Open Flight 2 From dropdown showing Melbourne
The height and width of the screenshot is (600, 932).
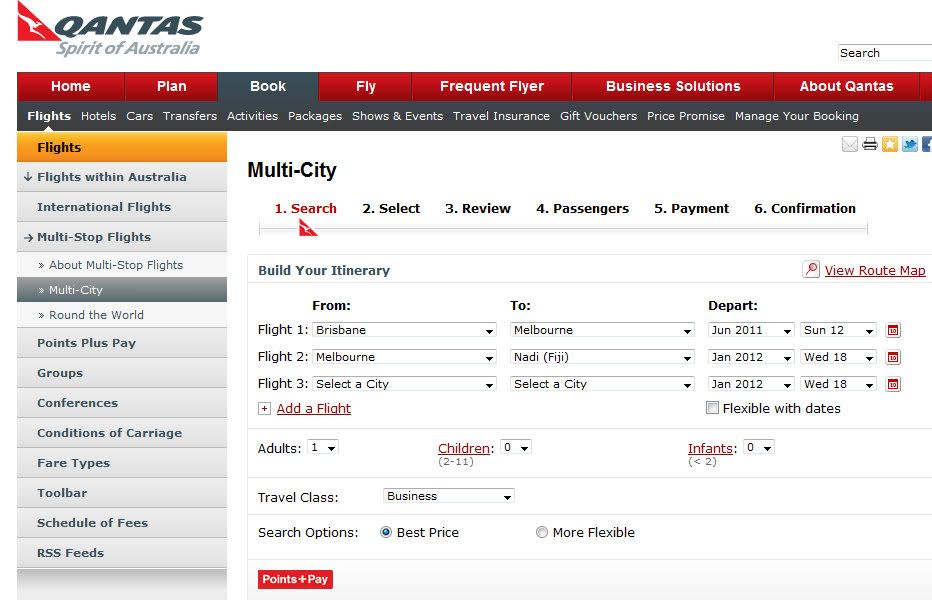pos(404,357)
